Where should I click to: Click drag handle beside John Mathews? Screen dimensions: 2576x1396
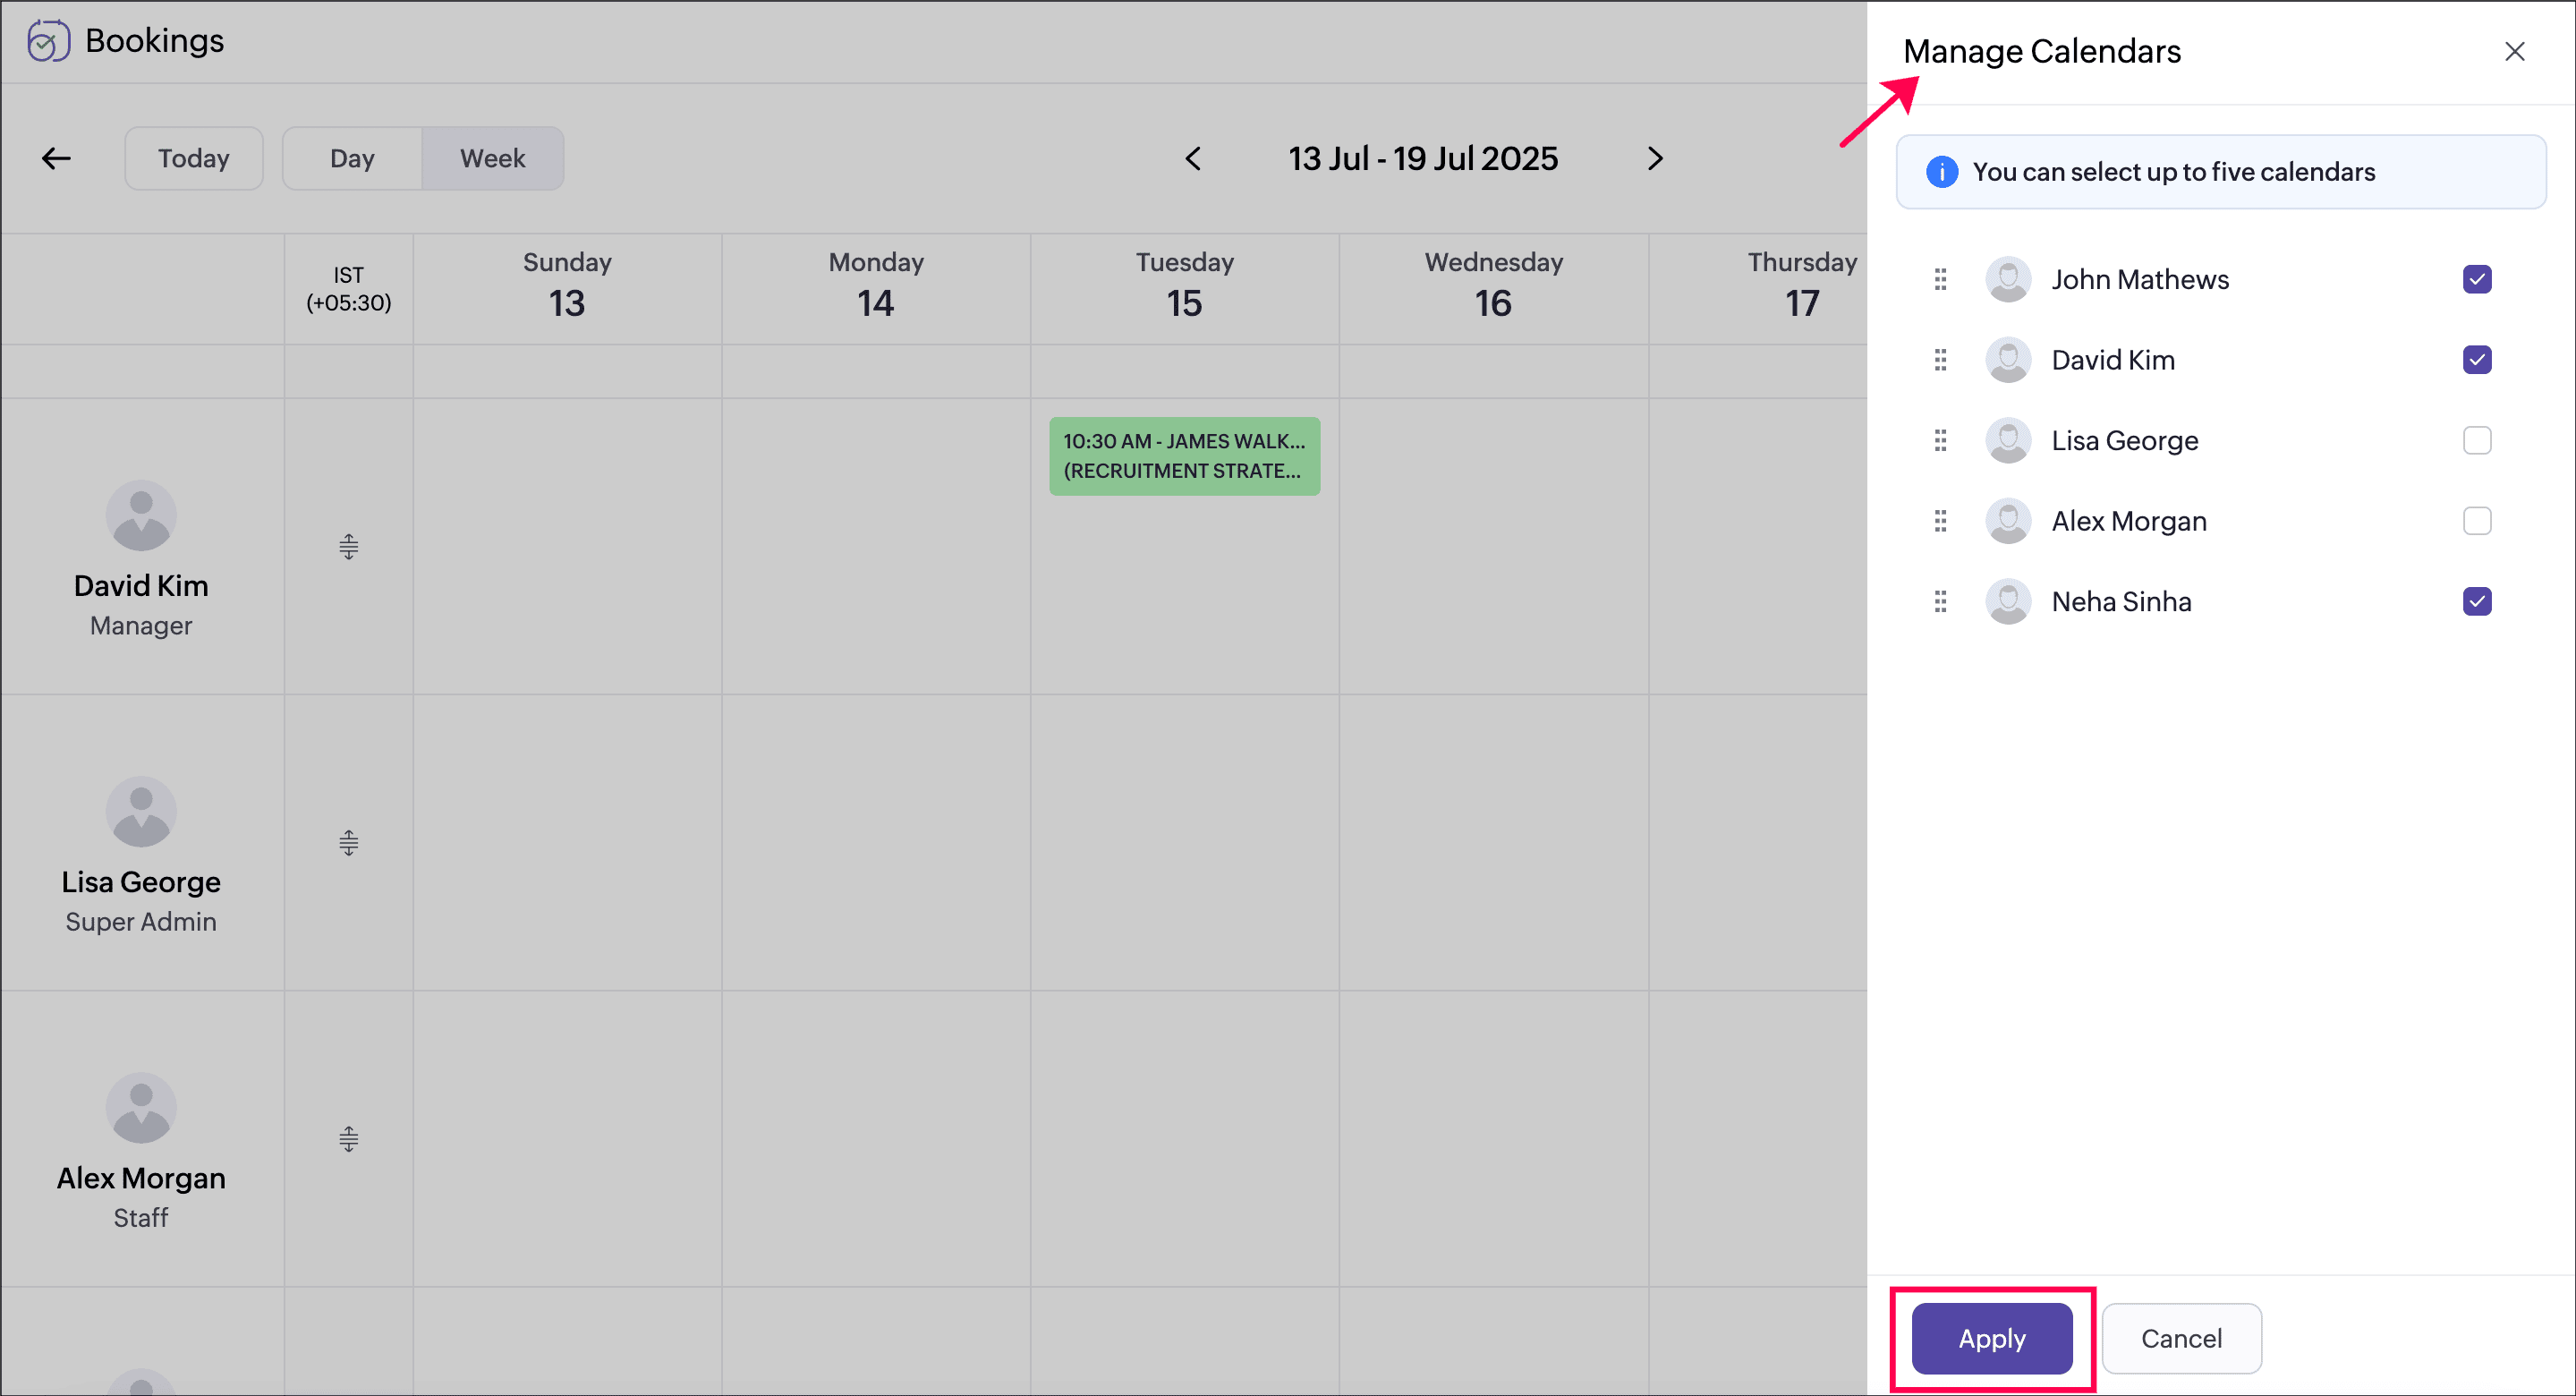[x=1940, y=279]
